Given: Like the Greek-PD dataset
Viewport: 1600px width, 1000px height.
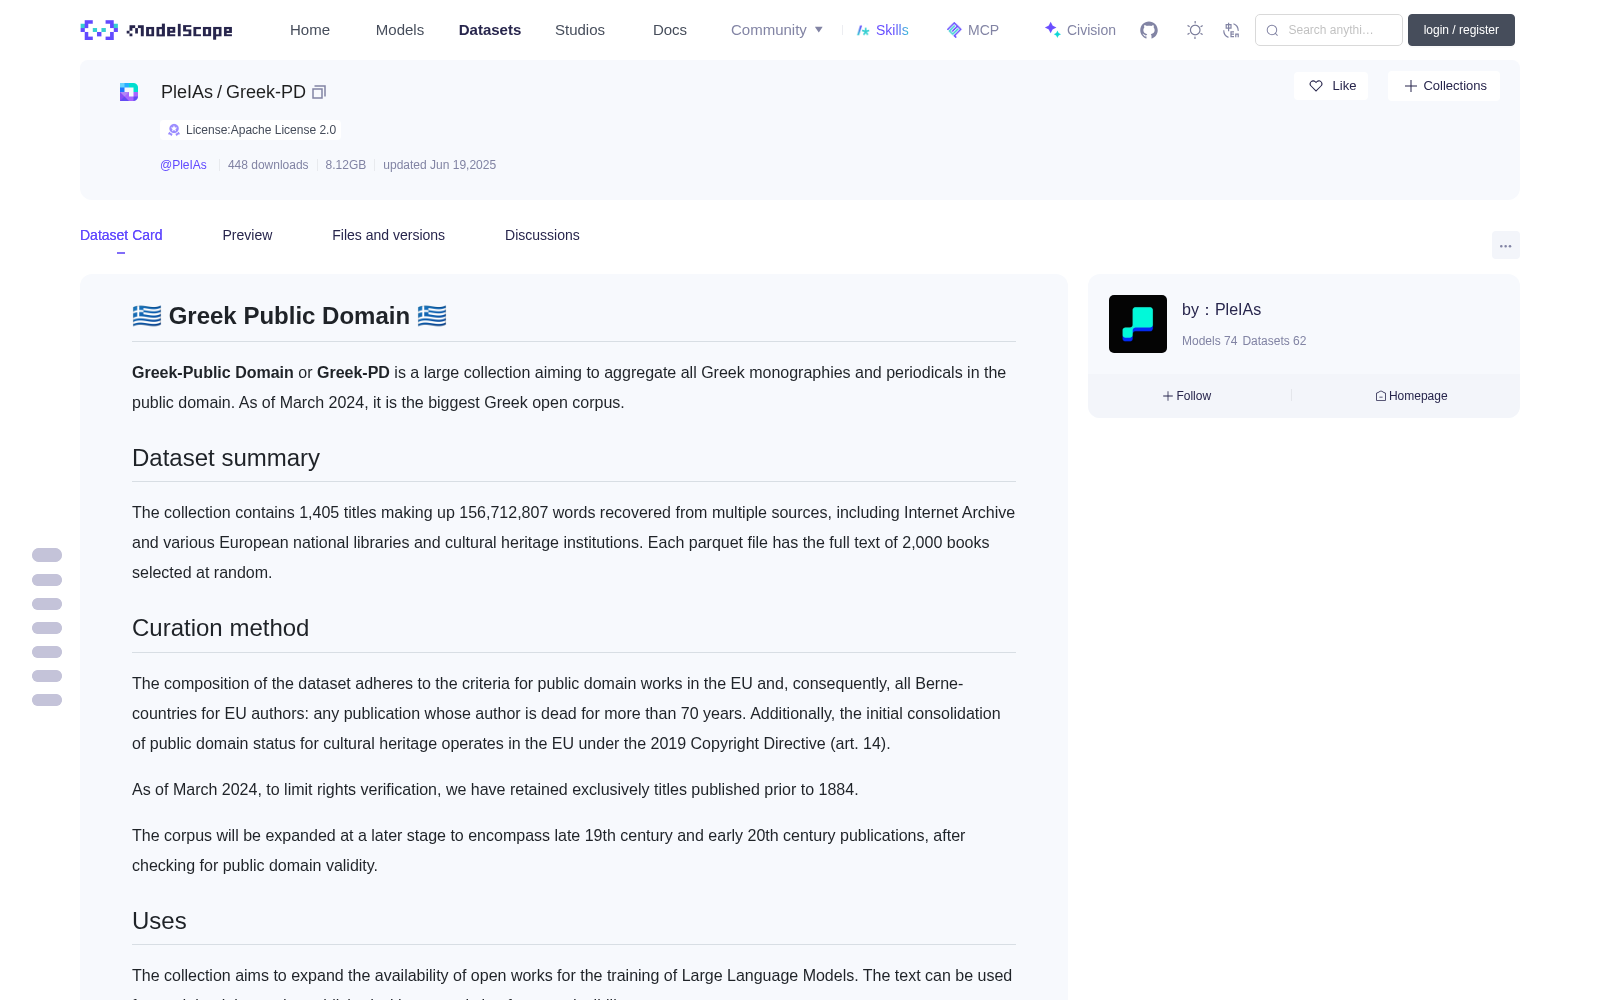Looking at the screenshot, I should 1331,86.
